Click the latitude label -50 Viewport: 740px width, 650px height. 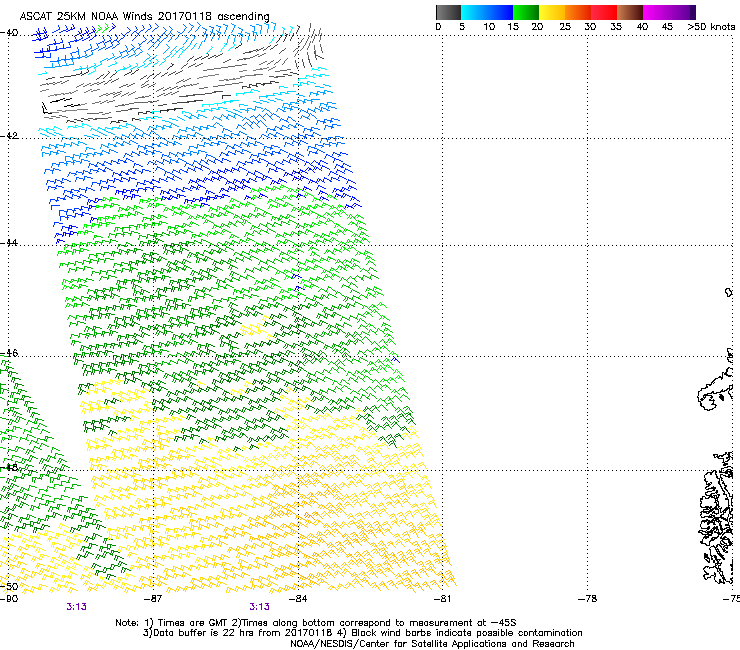(9, 586)
